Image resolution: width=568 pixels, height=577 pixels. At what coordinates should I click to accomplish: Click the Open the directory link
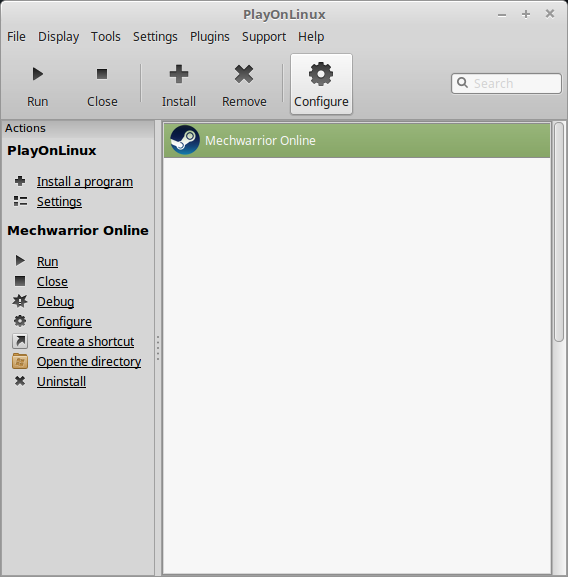(89, 361)
